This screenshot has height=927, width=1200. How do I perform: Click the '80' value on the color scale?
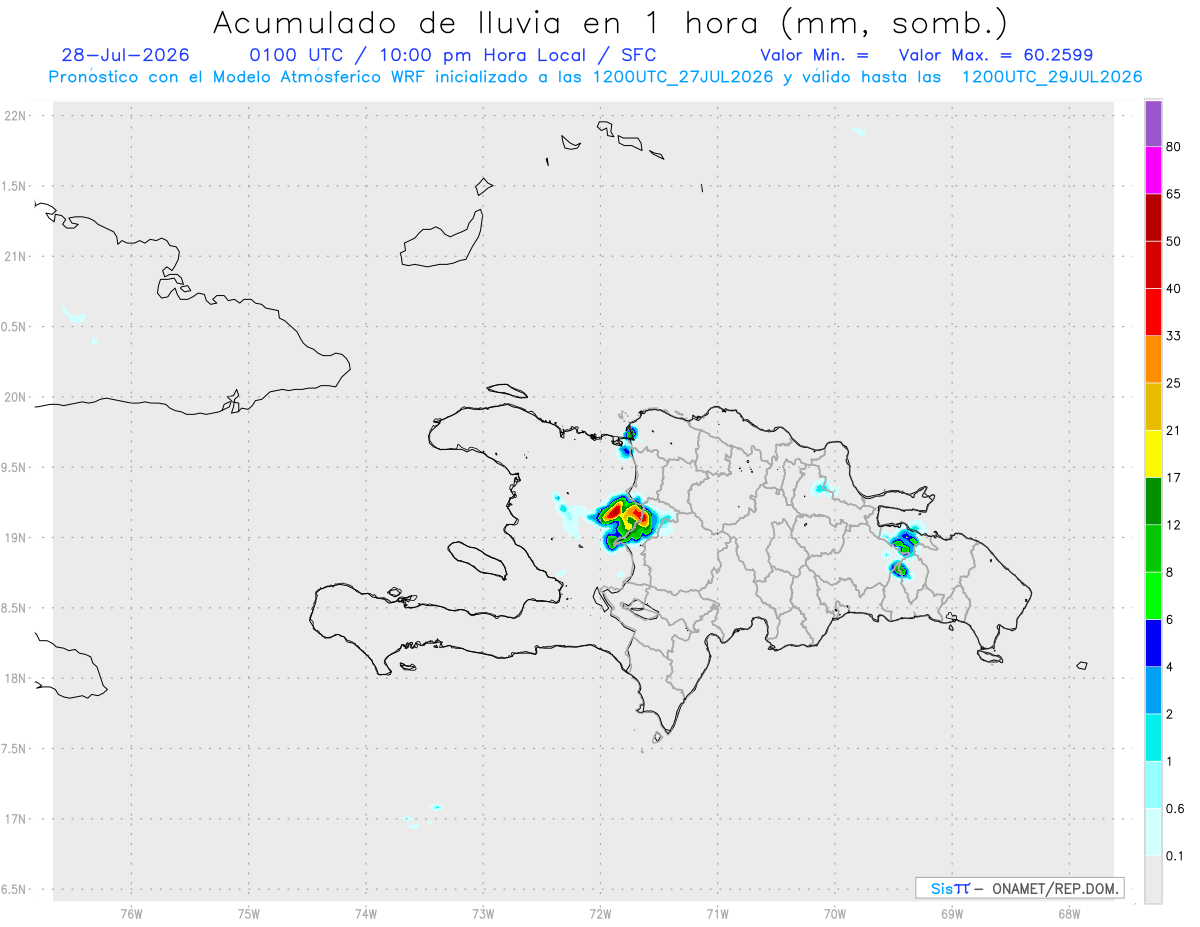click(x=1174, y=147)
